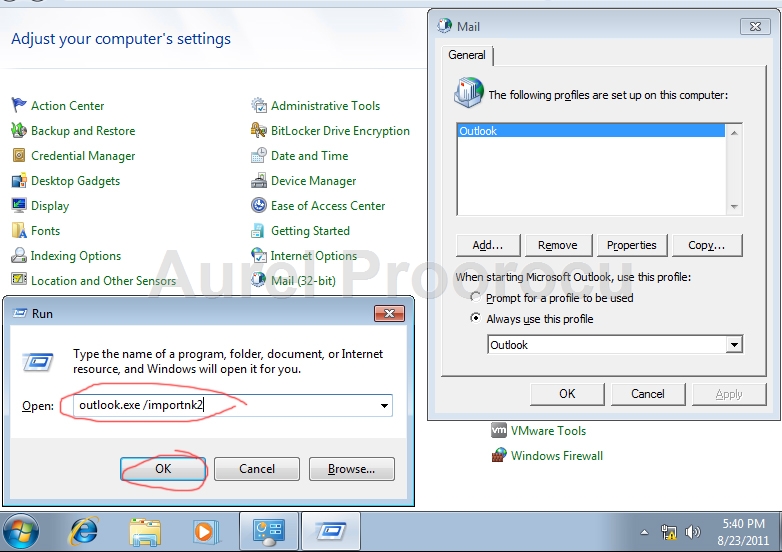Open Desktop Gadgets icon
This screenshot has width=782, height=552.
(x=18, y=181)
